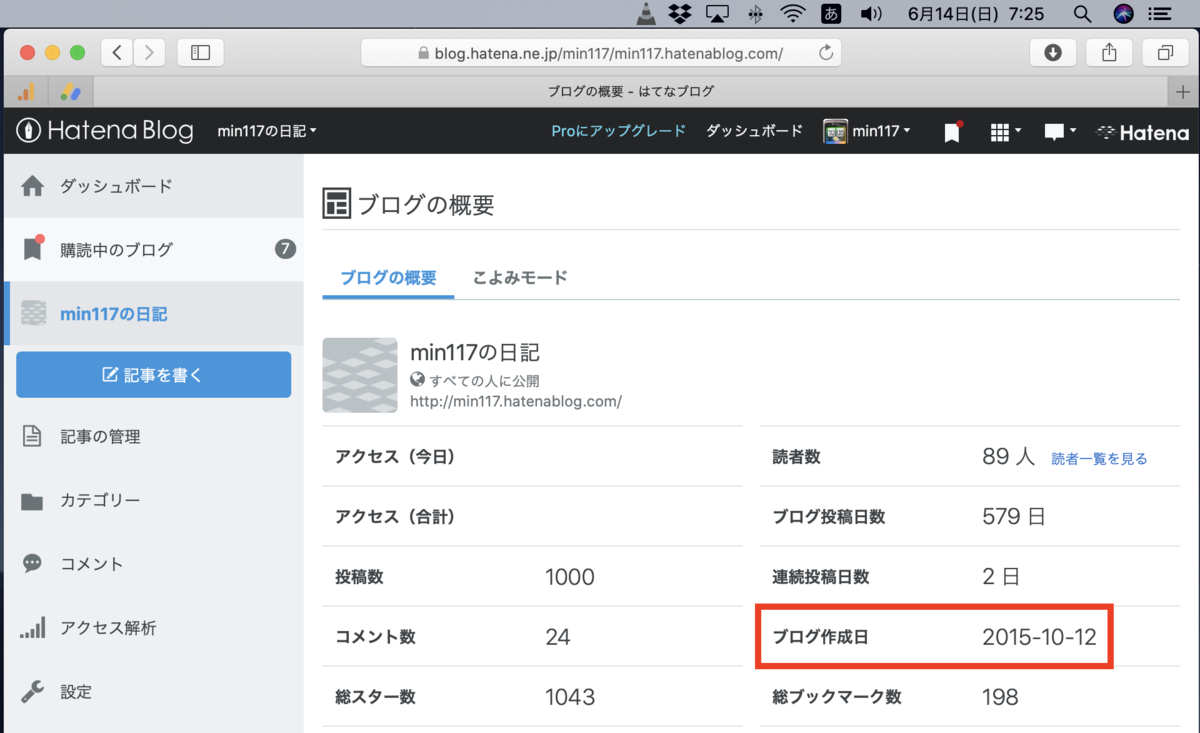The image size is (1200, 733).
Task: Open the speech bubble notifications menu
Action: pos(1059,131)
